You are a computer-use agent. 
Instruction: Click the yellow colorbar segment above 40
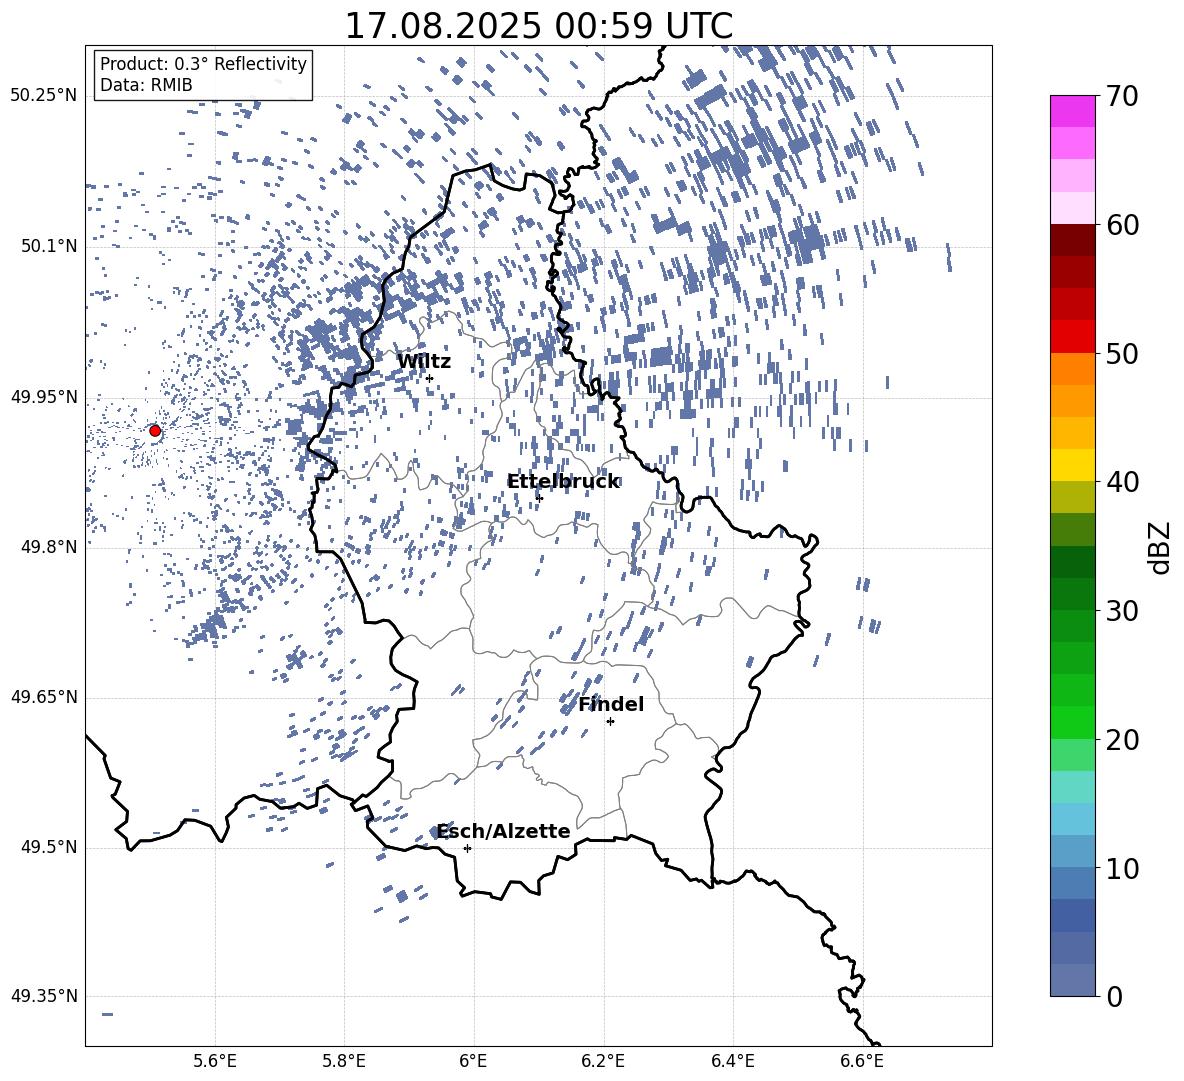click(x=1072, y=465)
